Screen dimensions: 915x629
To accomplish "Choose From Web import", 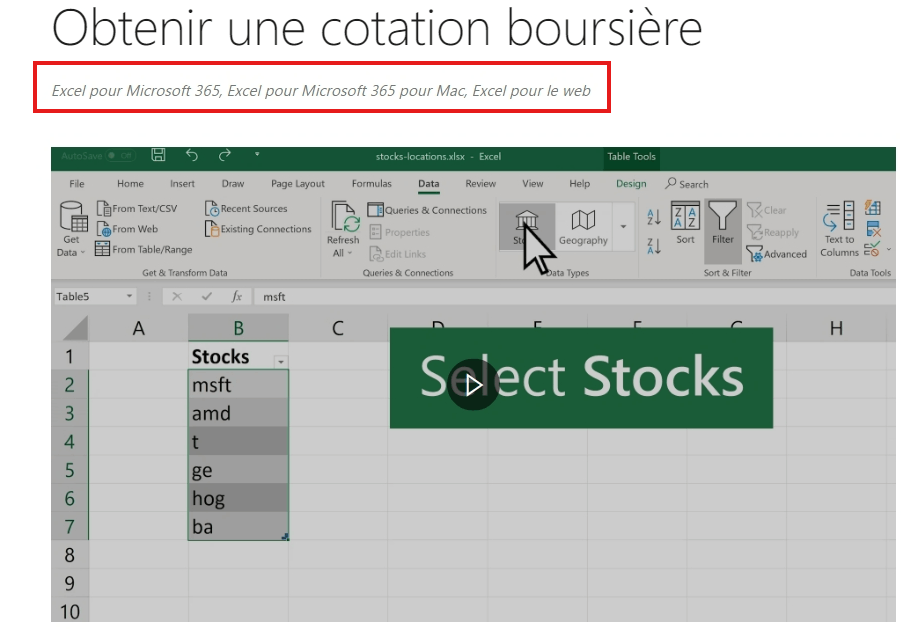I will (127, 229).
